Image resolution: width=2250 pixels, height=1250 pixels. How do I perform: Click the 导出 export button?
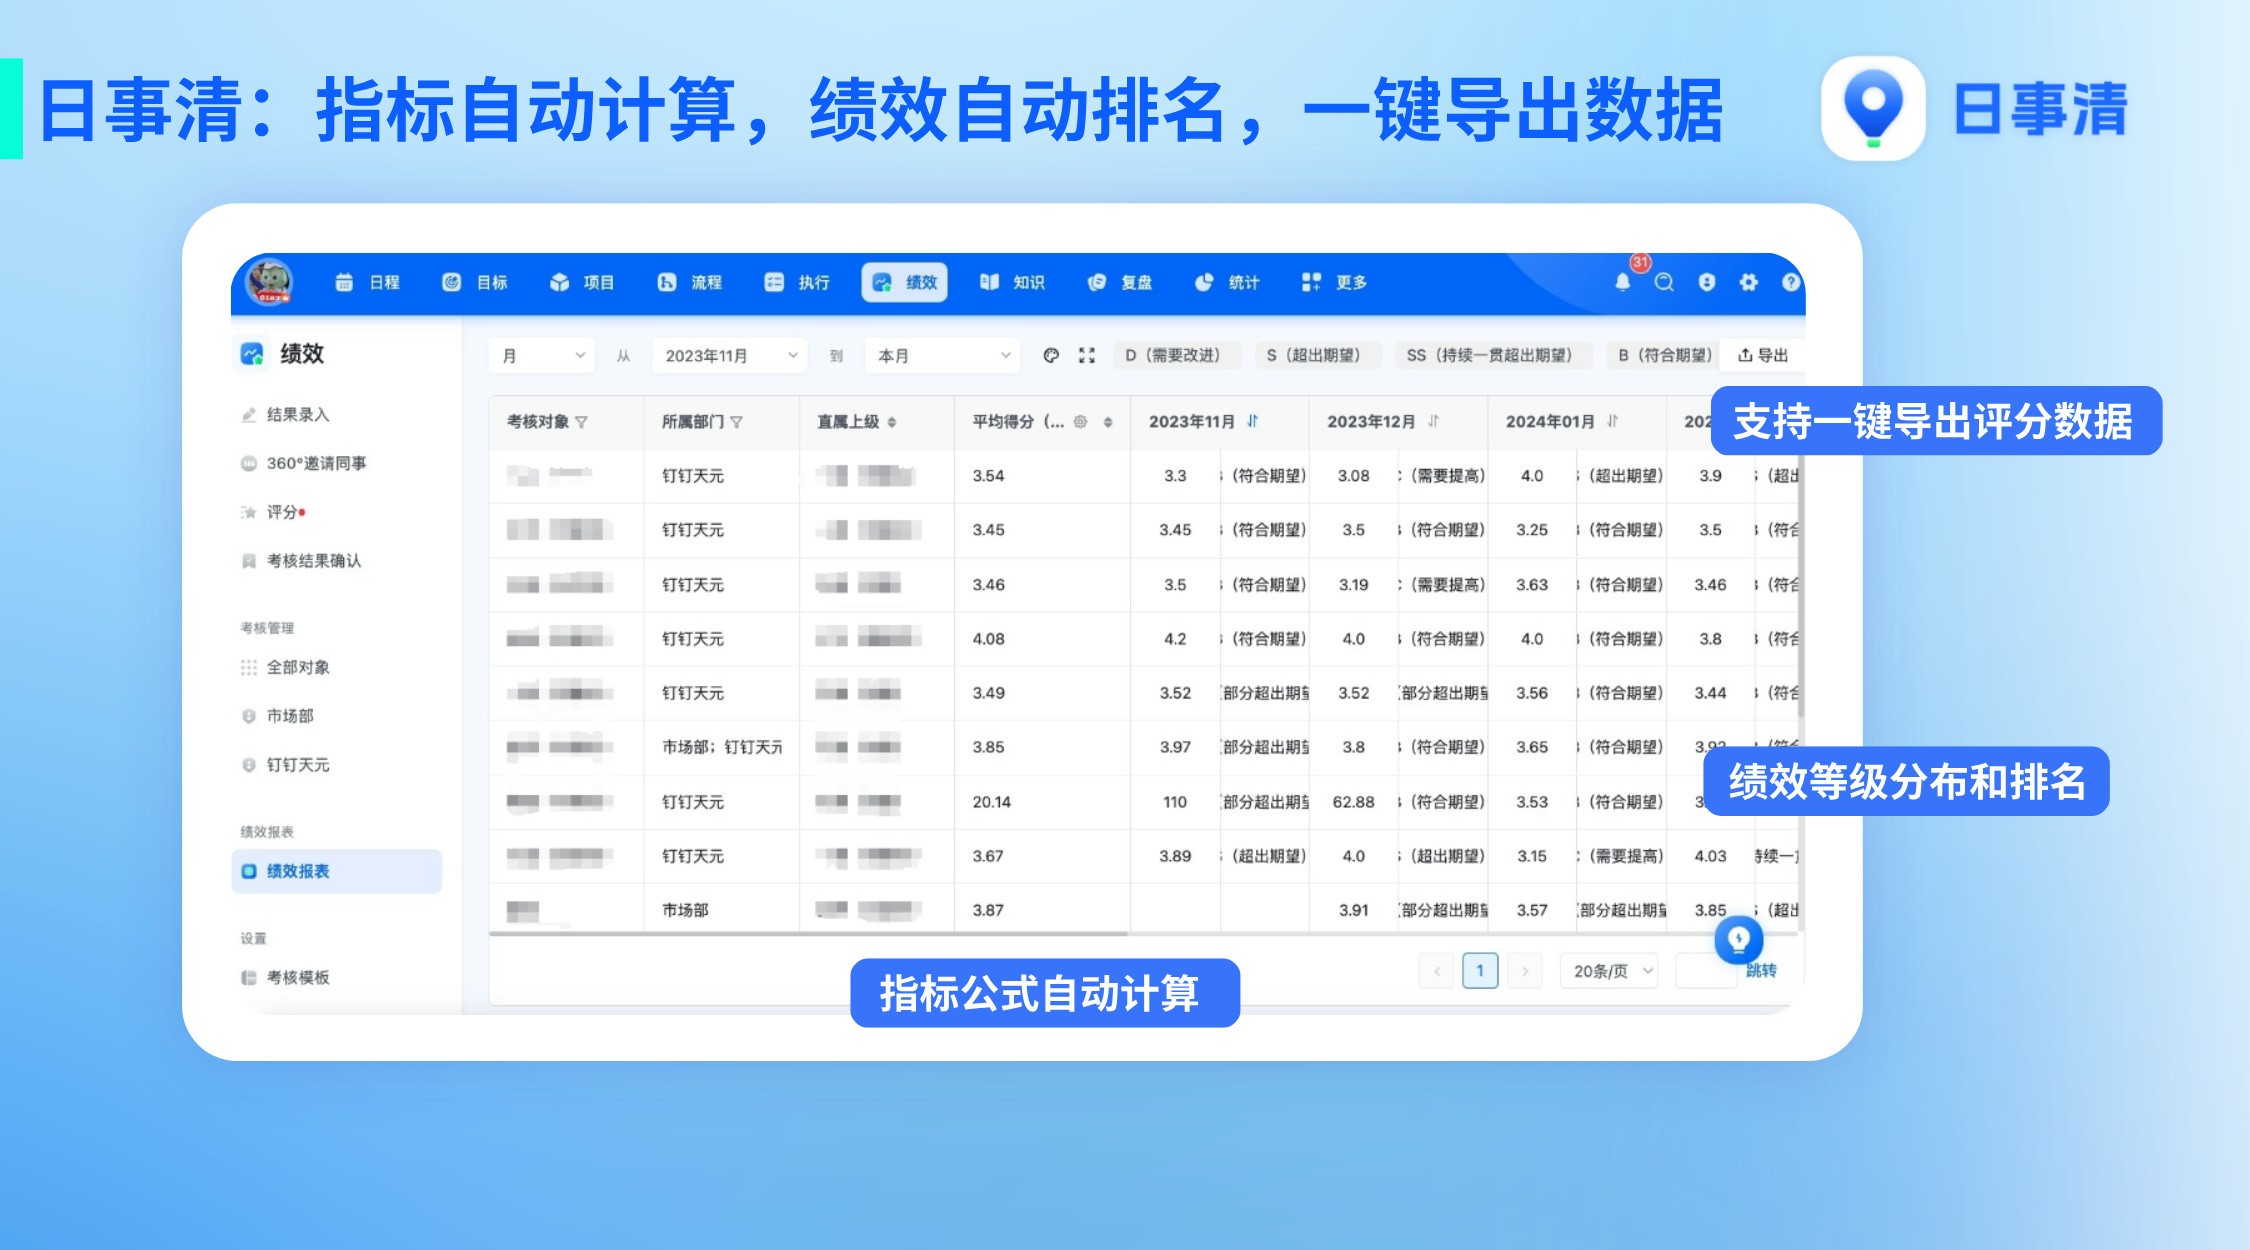pyautogui.click(x=1763, y=355)
